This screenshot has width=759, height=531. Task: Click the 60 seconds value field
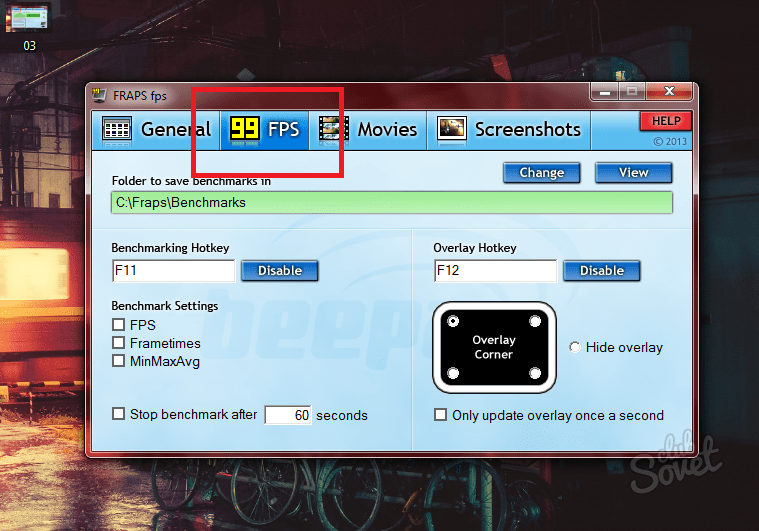pyautogui.click(x=288, y=415)
